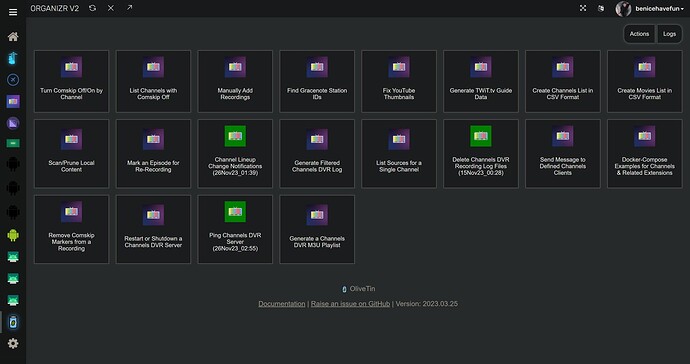
Task: Run Manually Add Recordings action
Action: click(x=235, y=81)
